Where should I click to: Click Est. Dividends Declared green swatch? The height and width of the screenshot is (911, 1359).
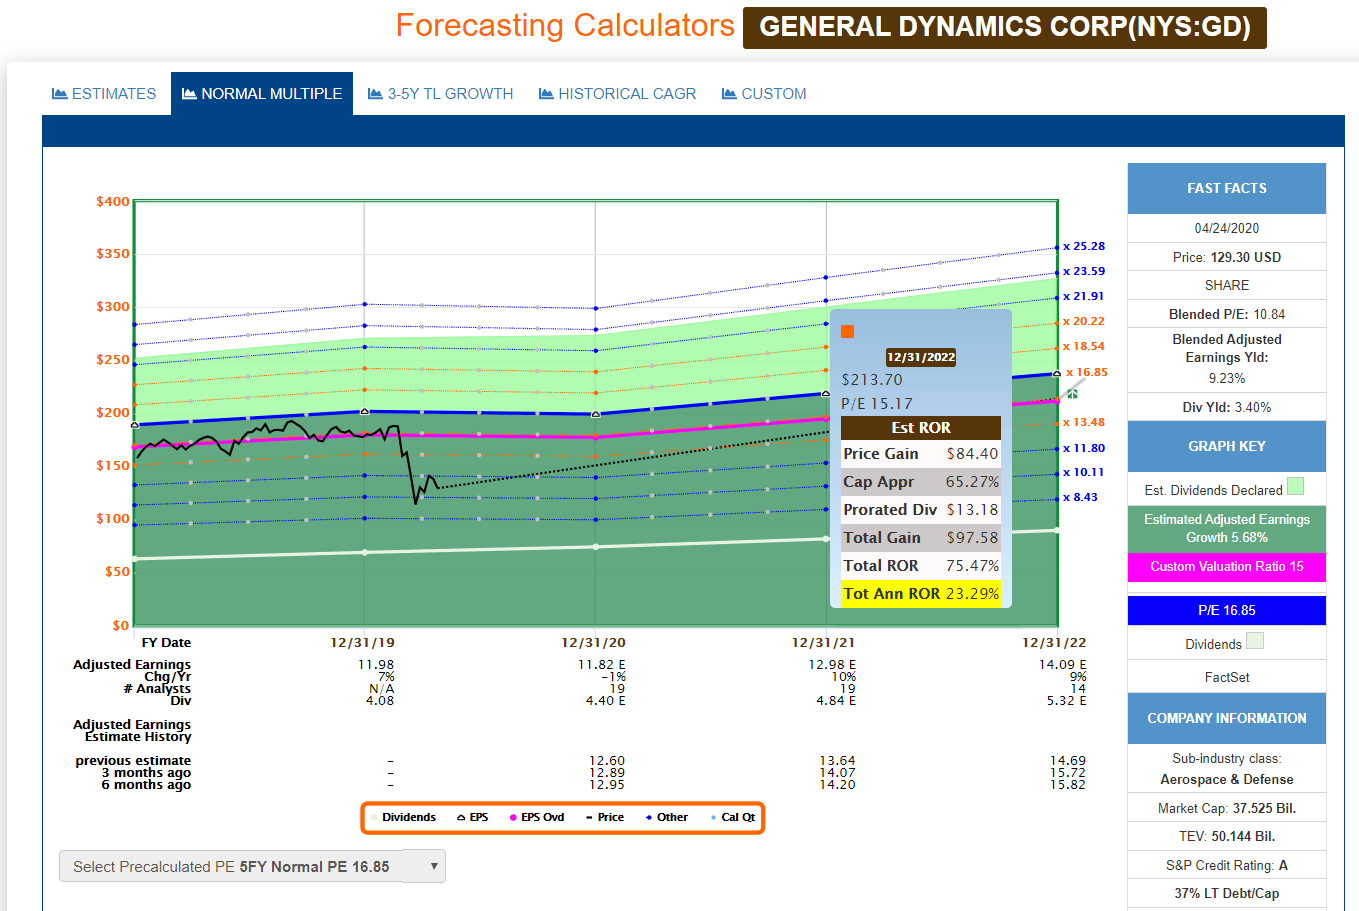pyautogui.click(x=1295, y=486)
